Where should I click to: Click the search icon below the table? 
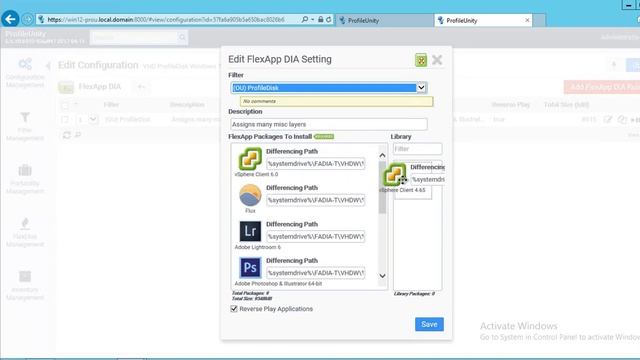pos(78,135)
